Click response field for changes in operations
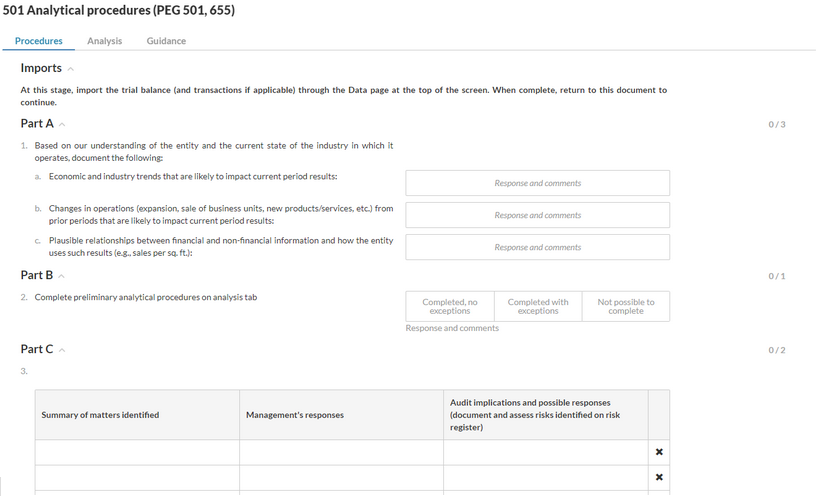This screenshot has width=827, height=496. point(537,215)
